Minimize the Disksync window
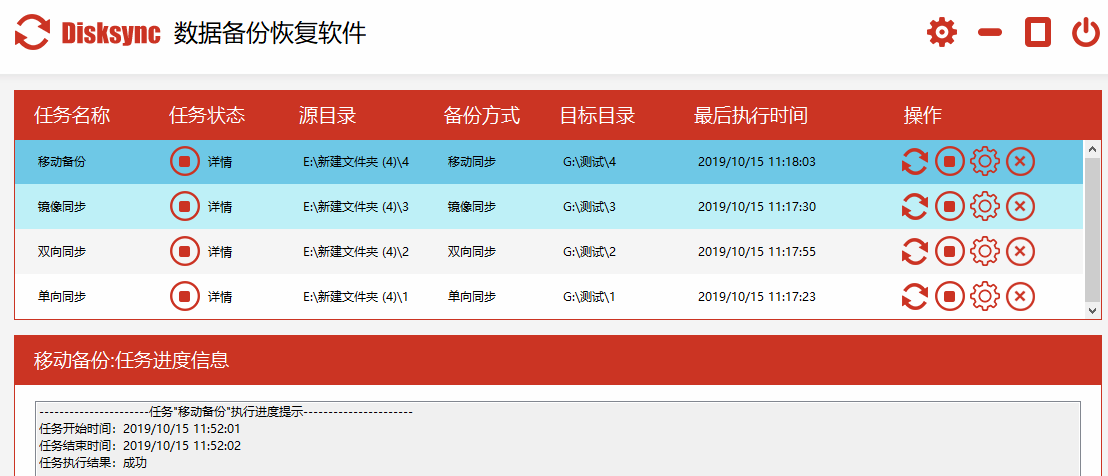The height and width of the screenshot is (476, 1108). click(990, 32)
